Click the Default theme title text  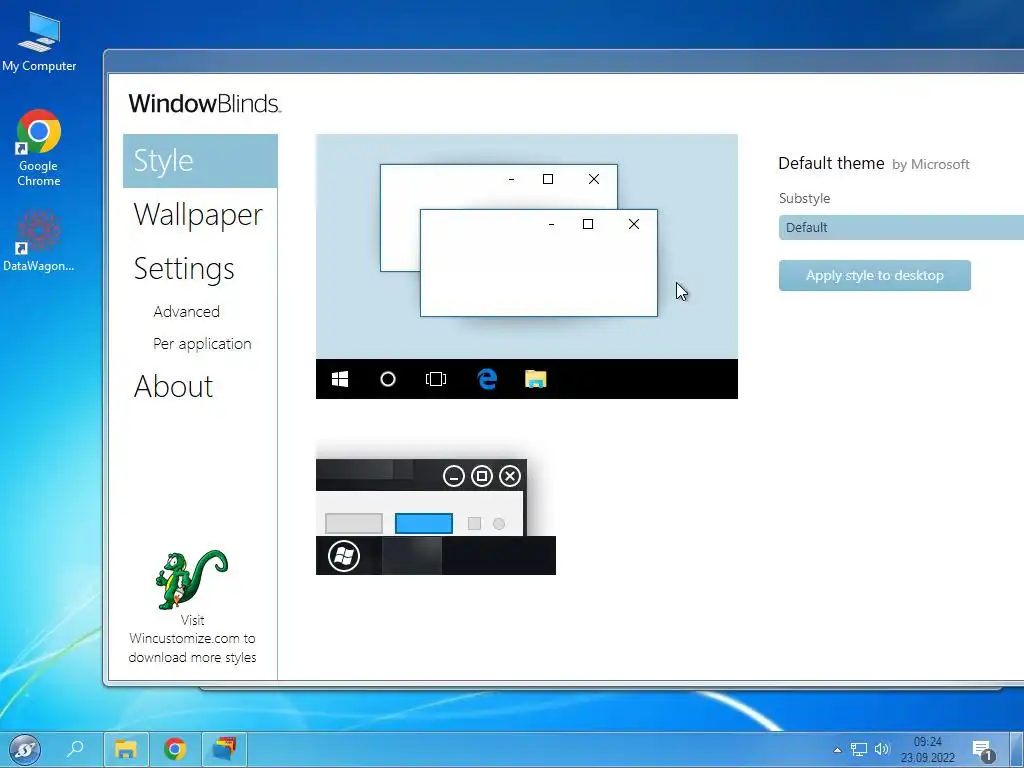(831, 163)
